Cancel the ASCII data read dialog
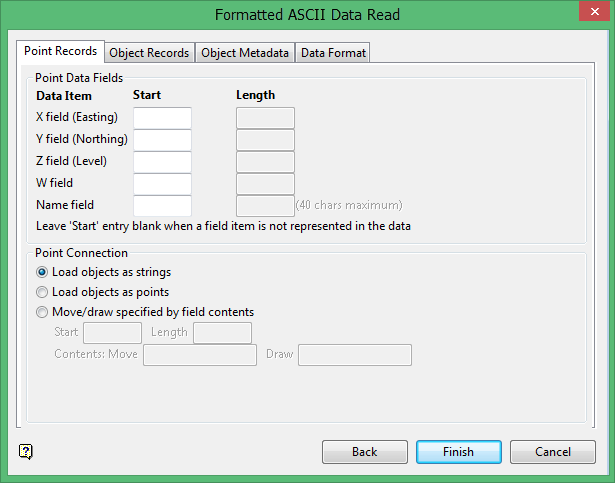This screenshot has height=483, width=615. click(x=552, y=452)
